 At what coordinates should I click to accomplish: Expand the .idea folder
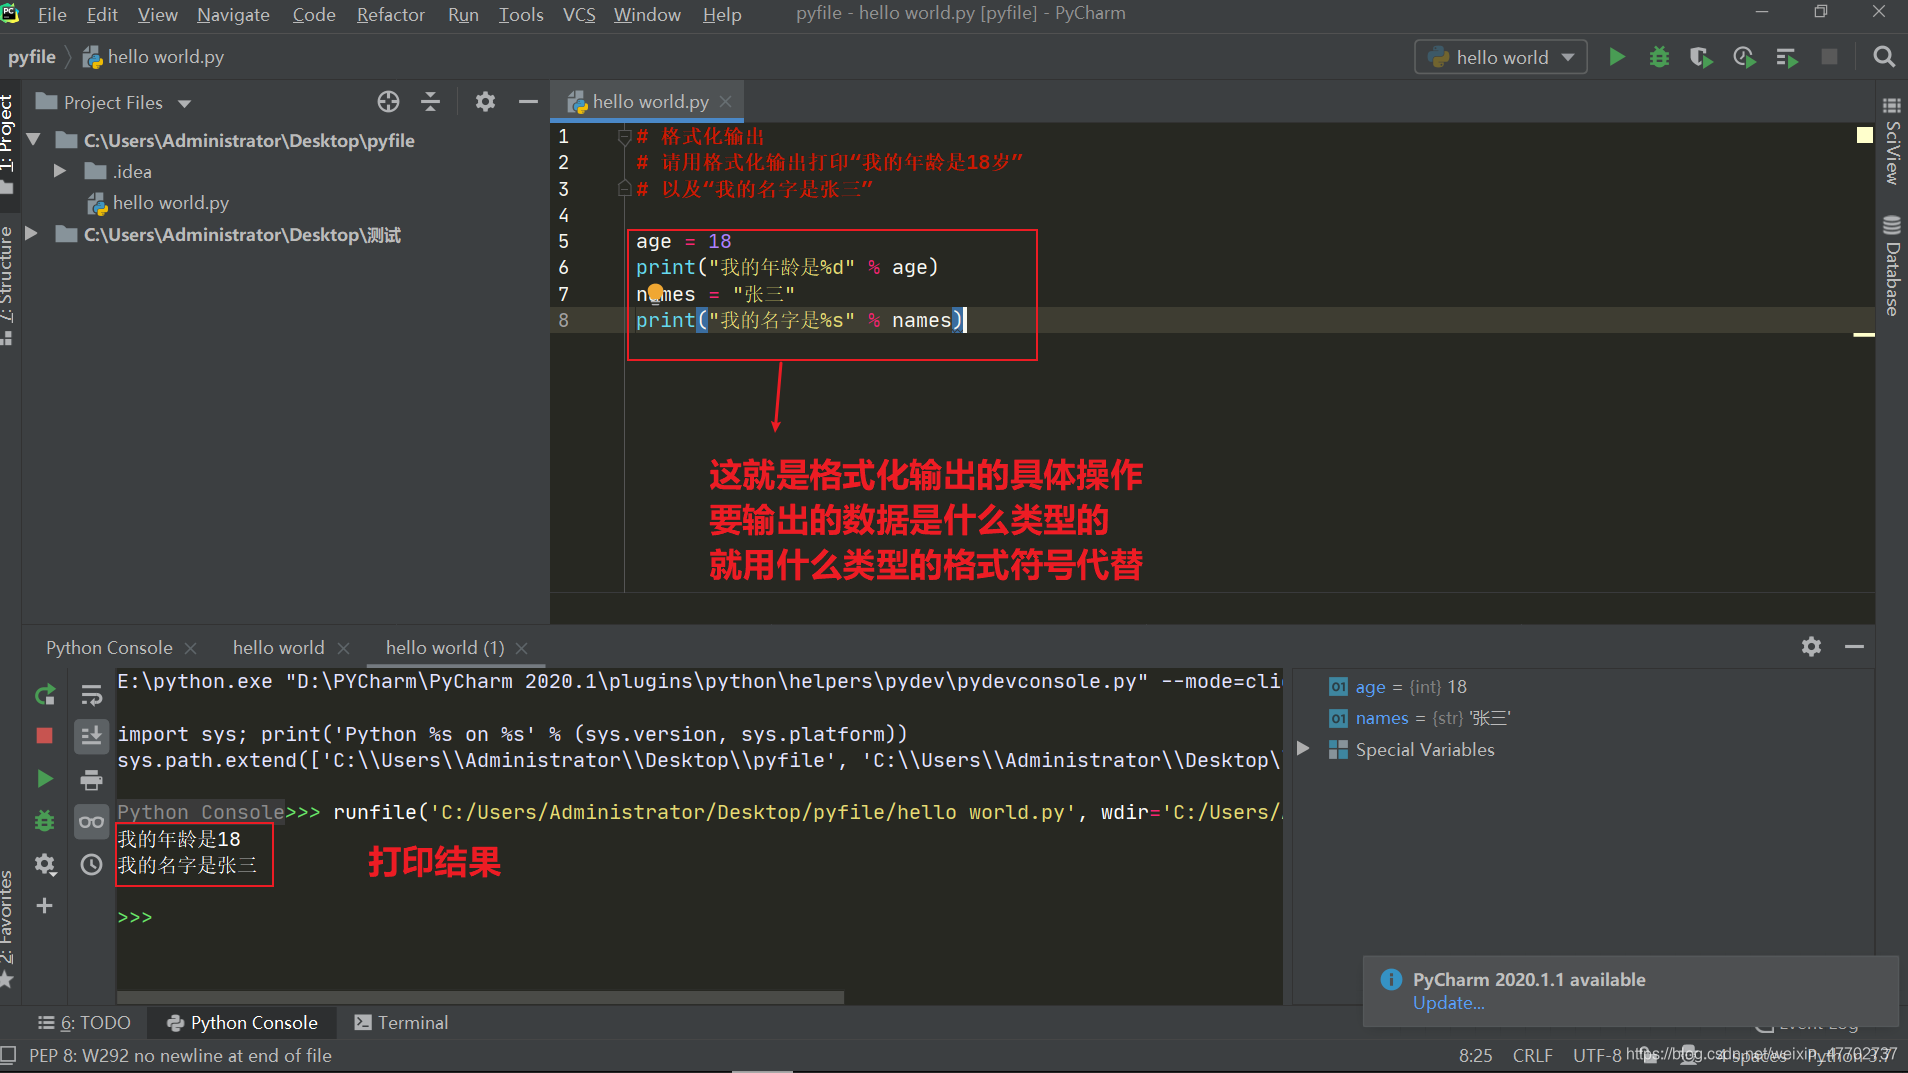pos(59,171)
